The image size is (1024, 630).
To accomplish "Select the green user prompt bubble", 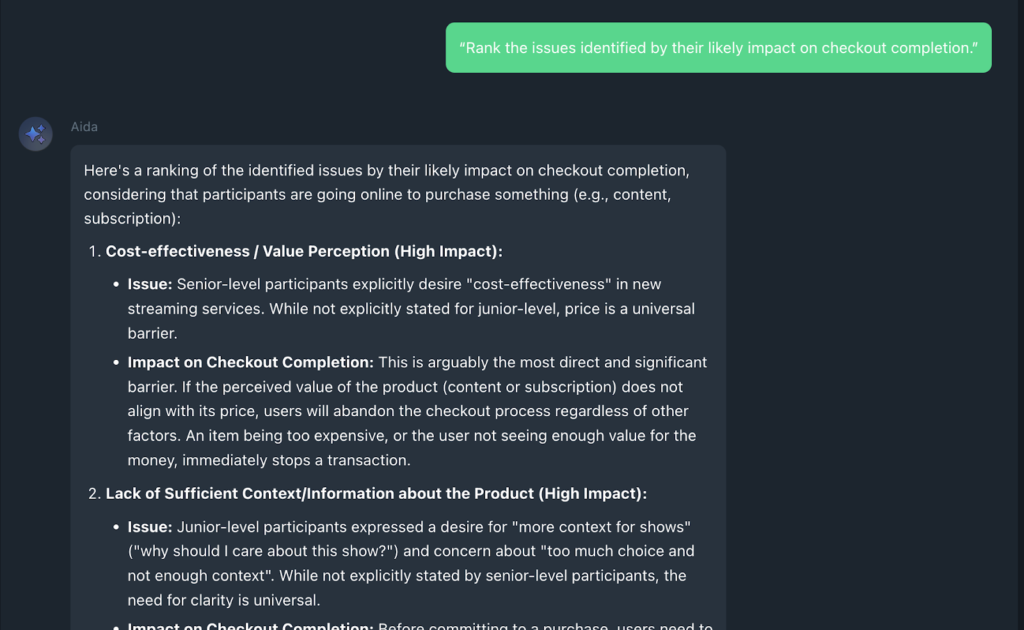I will click(718, 48).
